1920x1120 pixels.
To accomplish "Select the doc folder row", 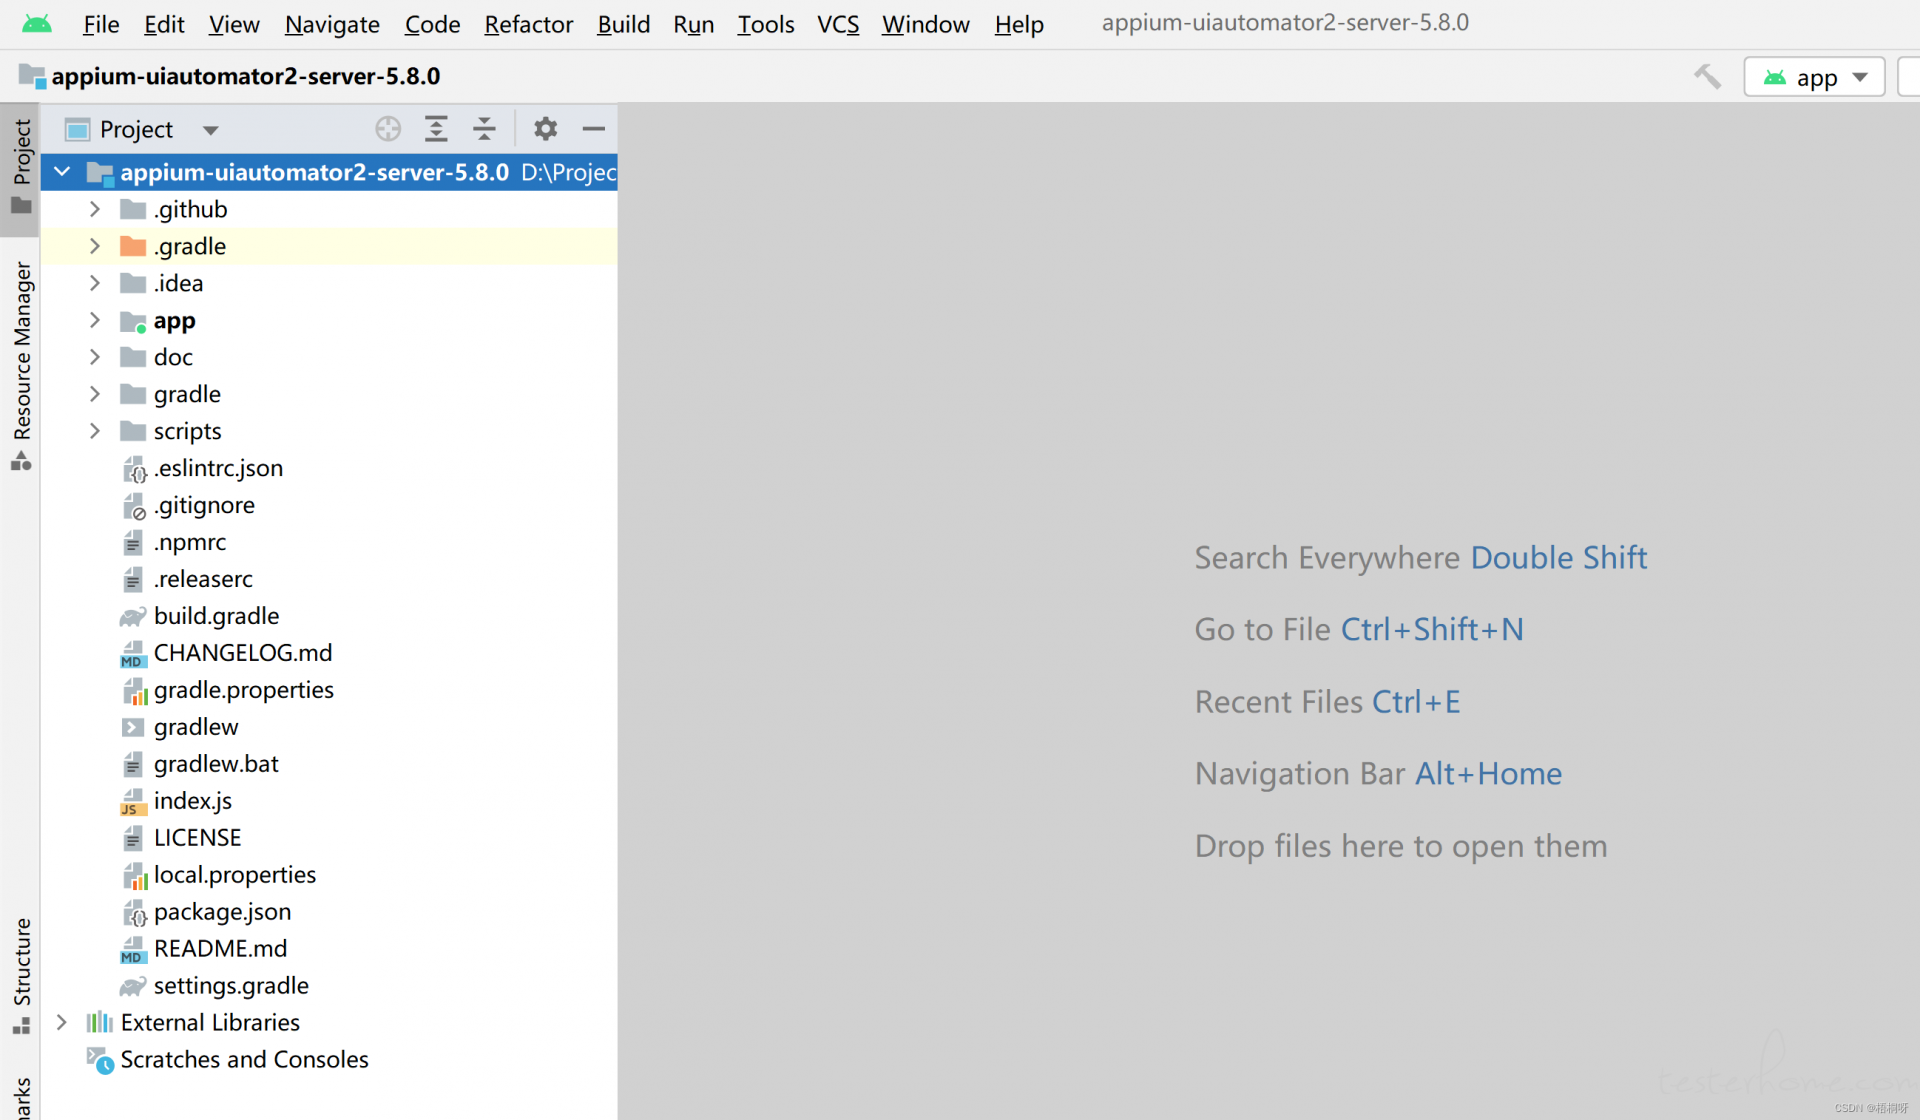I will (x=330, y=357).
